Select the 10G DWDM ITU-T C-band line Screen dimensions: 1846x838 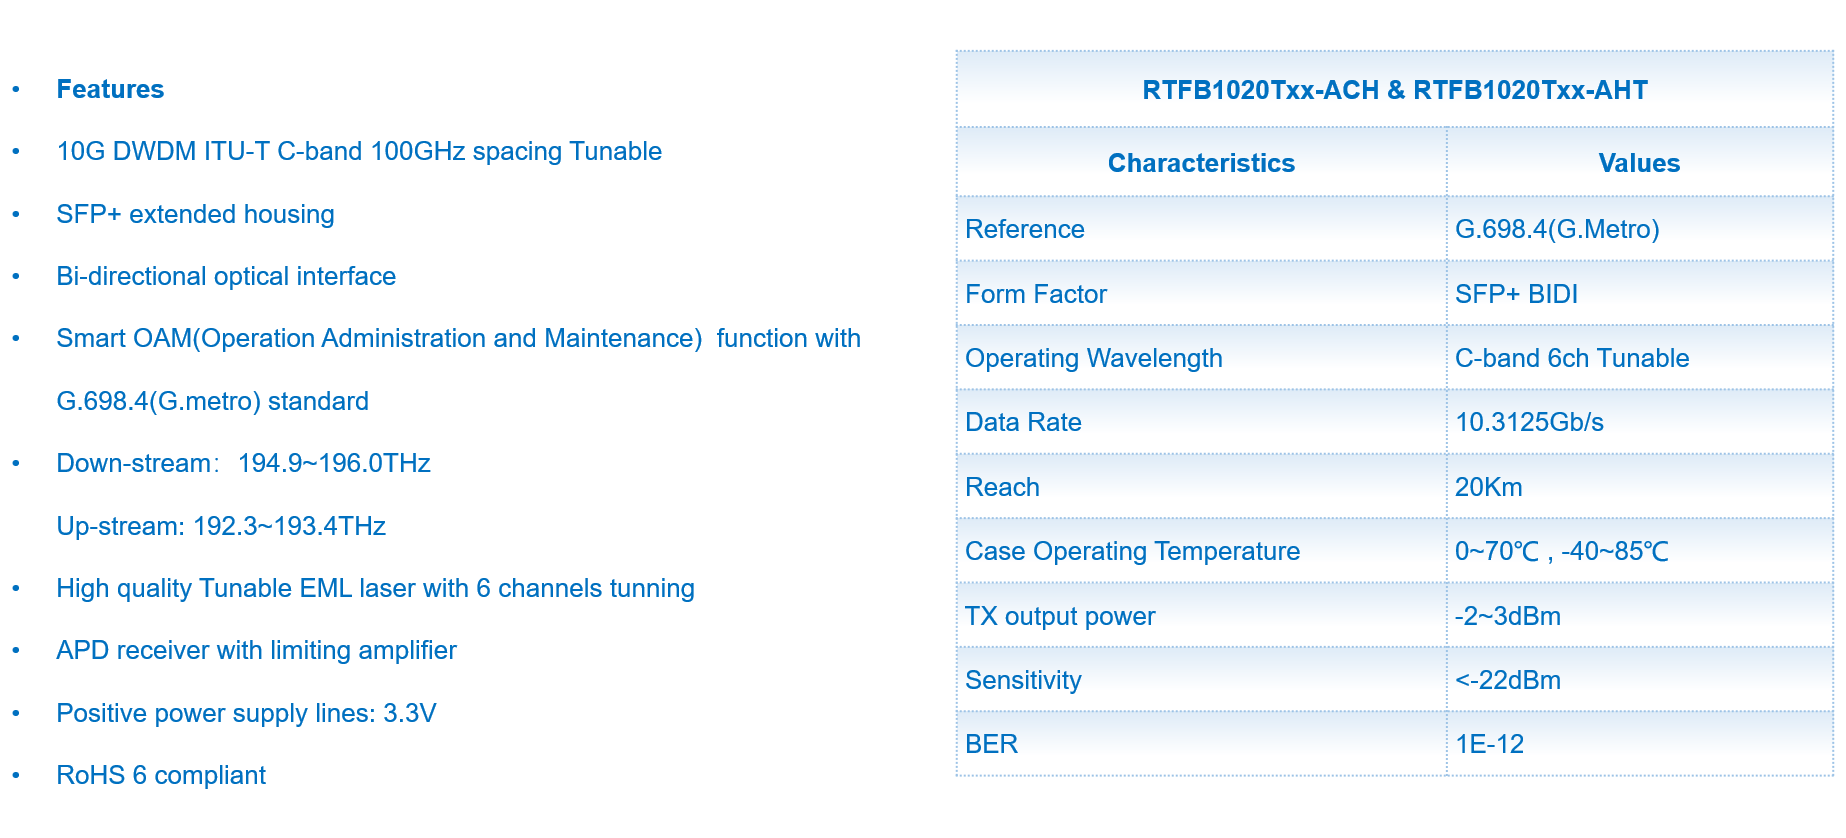(359, 151)
